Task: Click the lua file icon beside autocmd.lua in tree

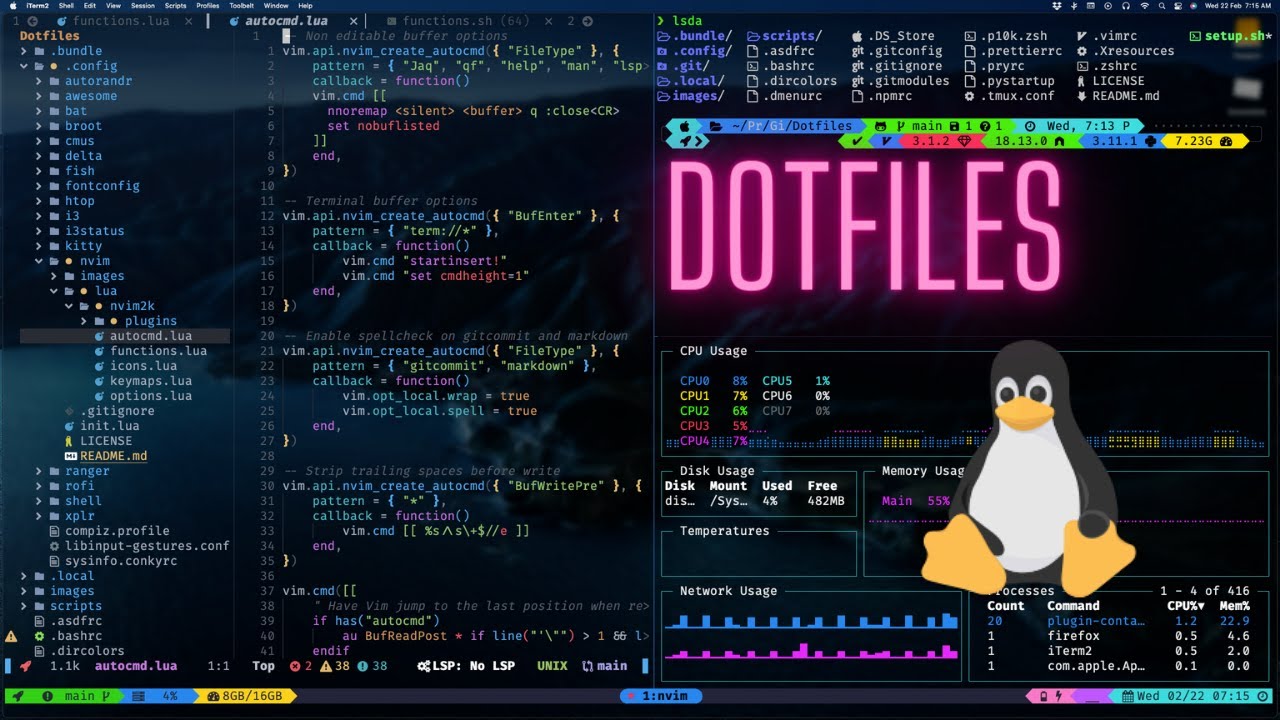Action: pyautogui.click(x=100, y=336)
